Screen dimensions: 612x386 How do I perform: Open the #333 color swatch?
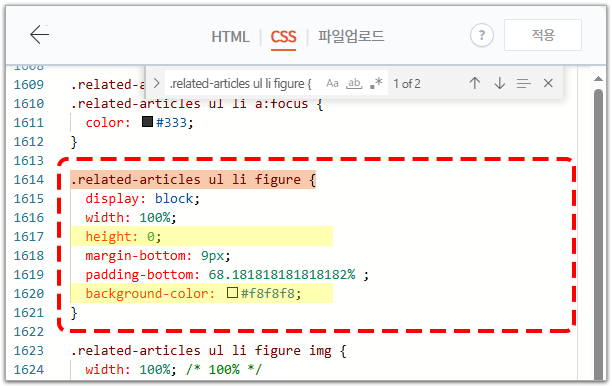[147, 122]
